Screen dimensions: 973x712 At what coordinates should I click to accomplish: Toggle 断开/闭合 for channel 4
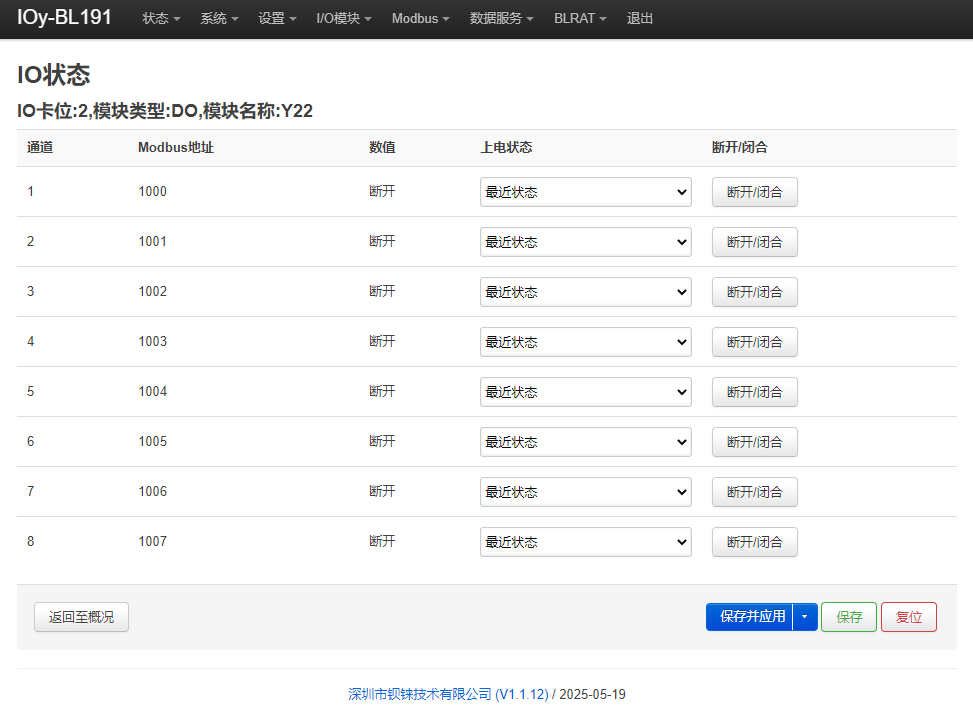[x=755, y=342]
